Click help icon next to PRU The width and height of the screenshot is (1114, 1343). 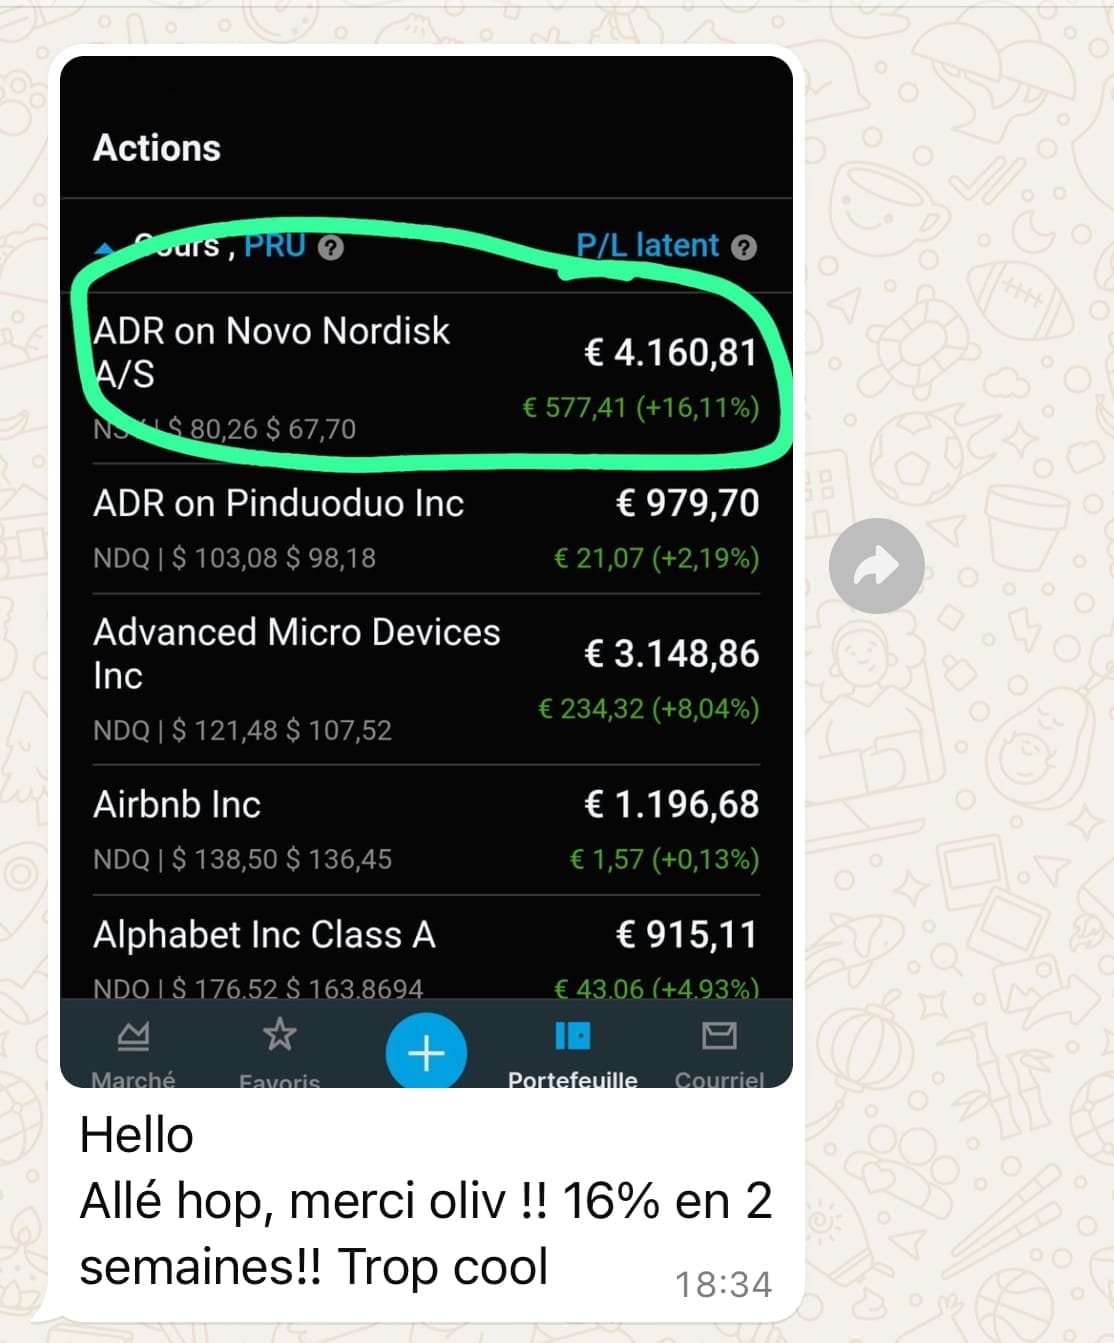pyautogui.click(x=331, y=247)
